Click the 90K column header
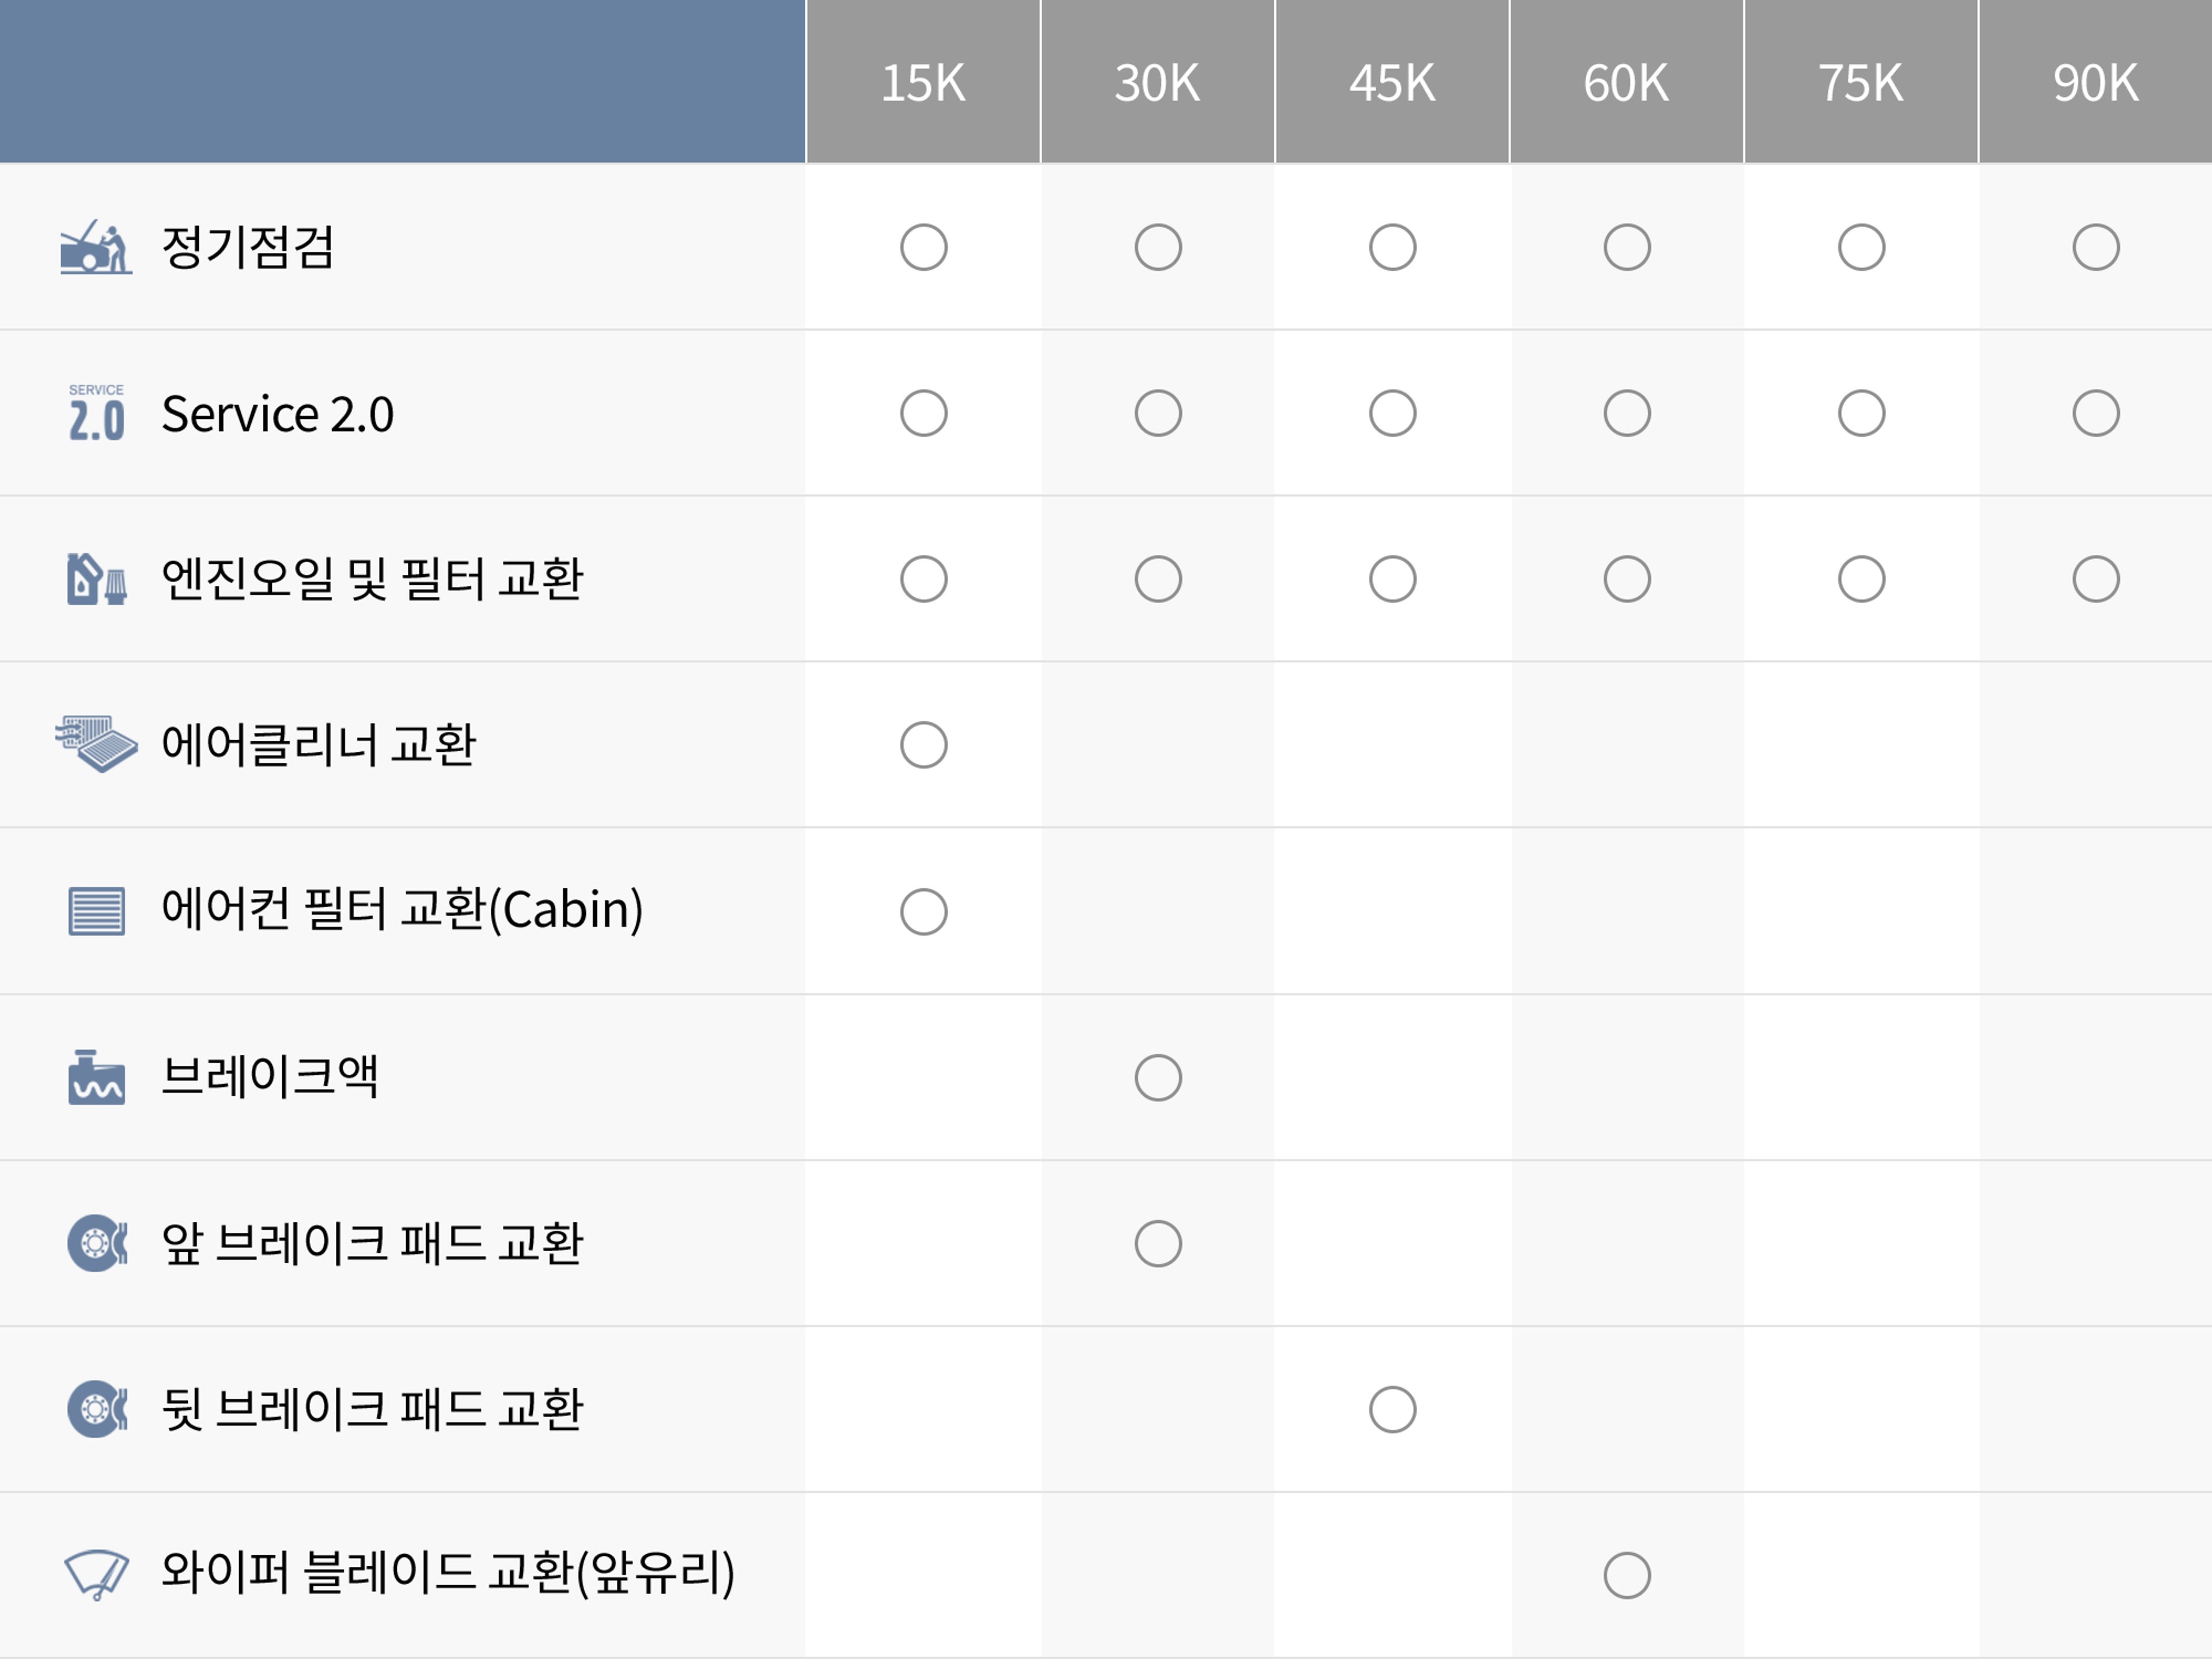Image resolution: width=2212 pixels, height=1659 pixels. 2095,82
